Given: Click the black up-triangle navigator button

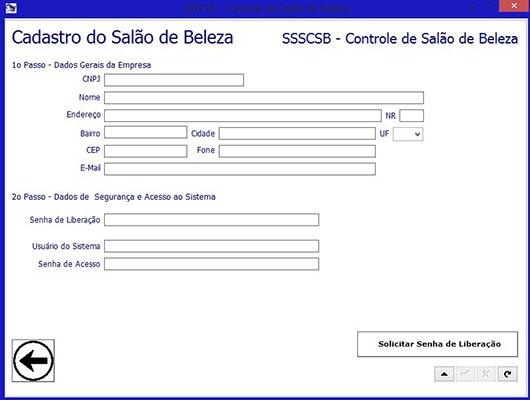Looking at the screenshot, I should 444,374.
